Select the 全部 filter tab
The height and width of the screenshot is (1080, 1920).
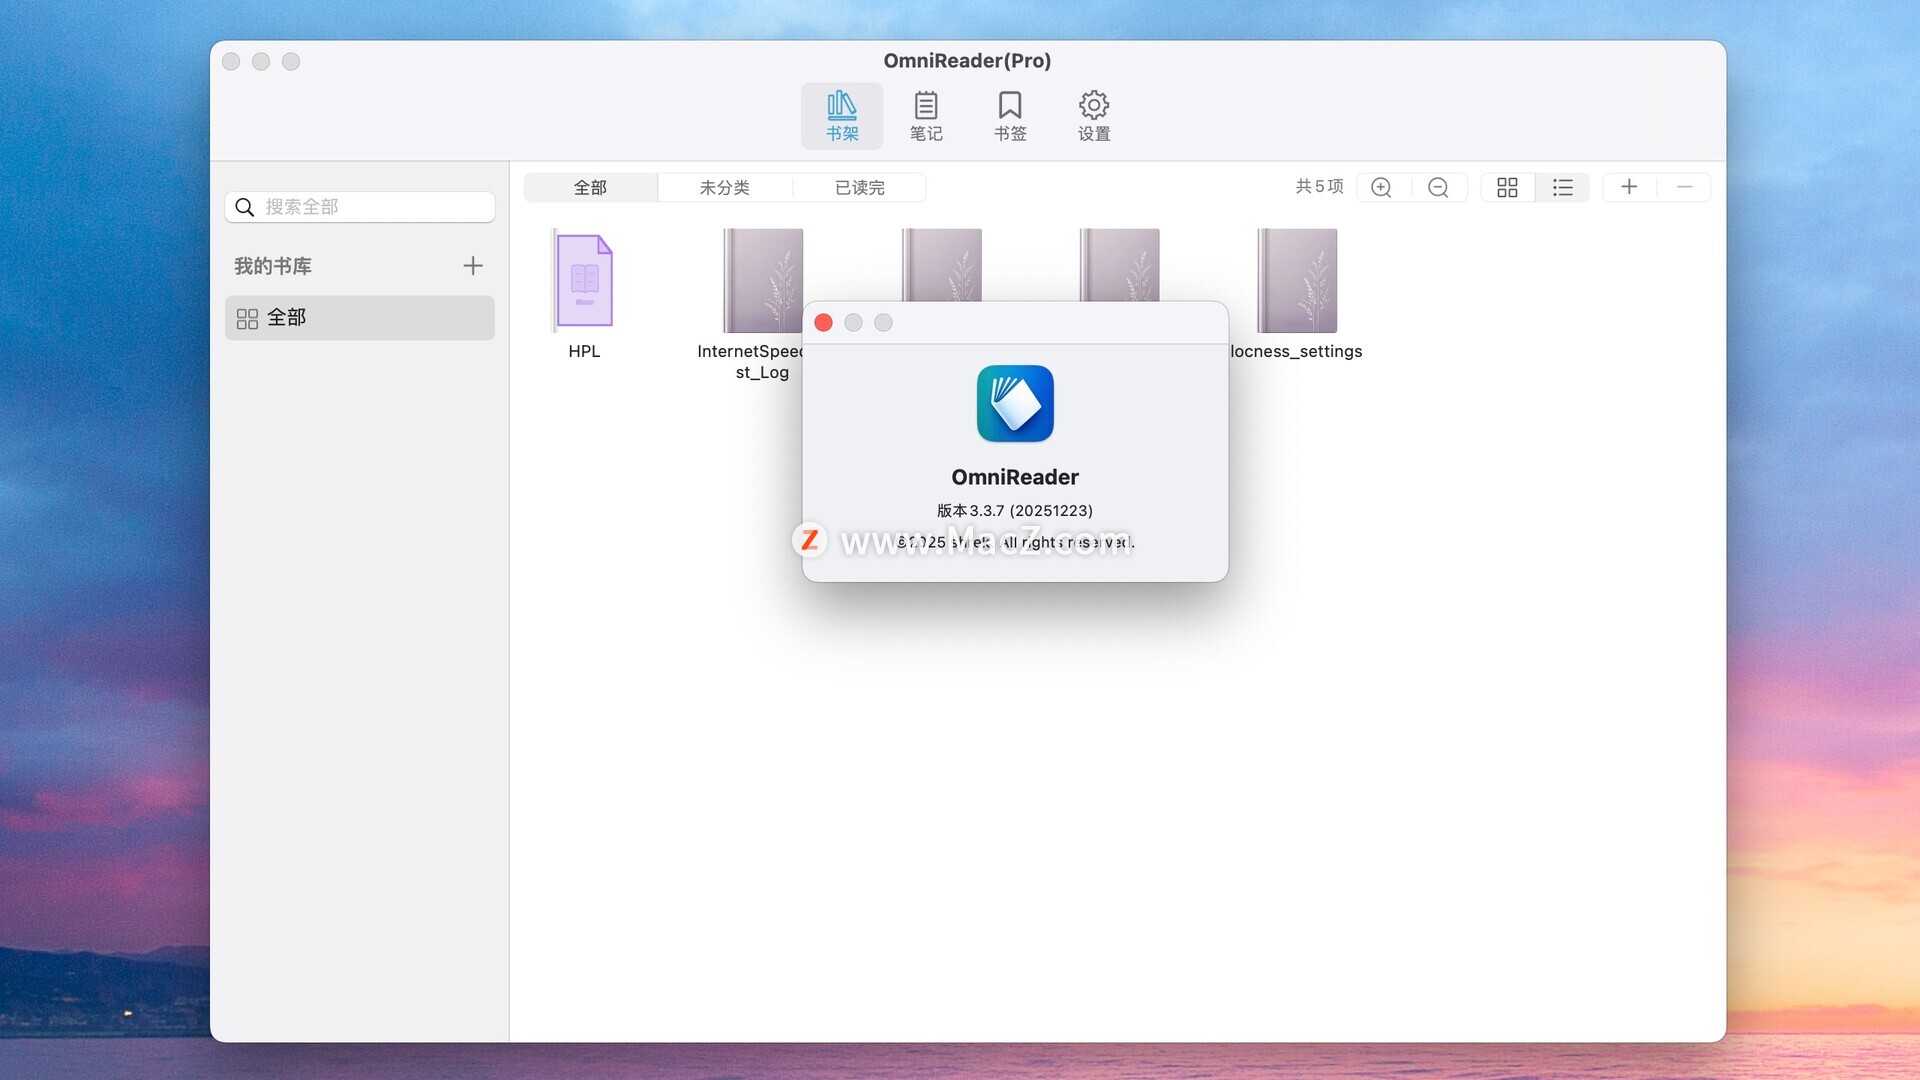point(590,187)
